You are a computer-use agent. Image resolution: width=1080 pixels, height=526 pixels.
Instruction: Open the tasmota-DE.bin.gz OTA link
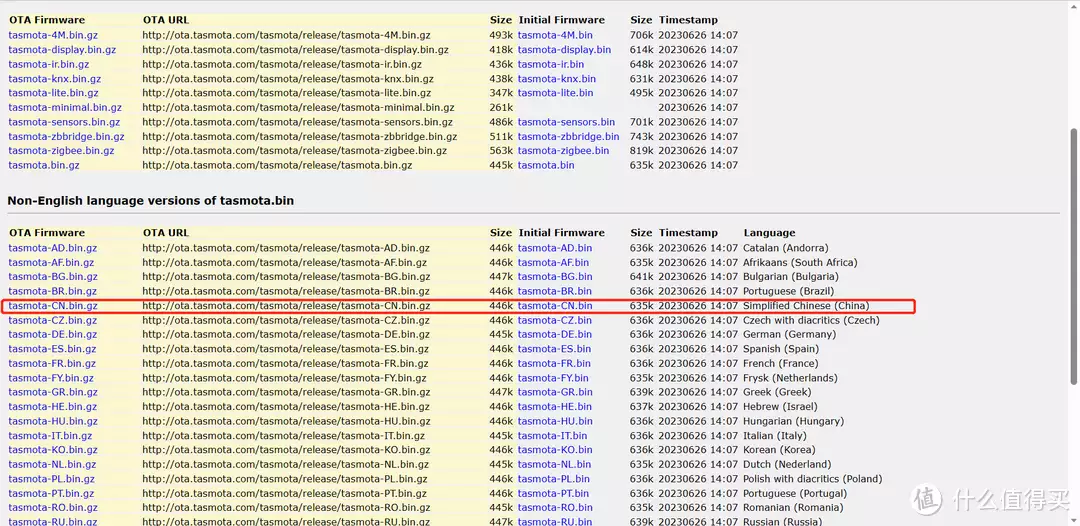[52, 335]
